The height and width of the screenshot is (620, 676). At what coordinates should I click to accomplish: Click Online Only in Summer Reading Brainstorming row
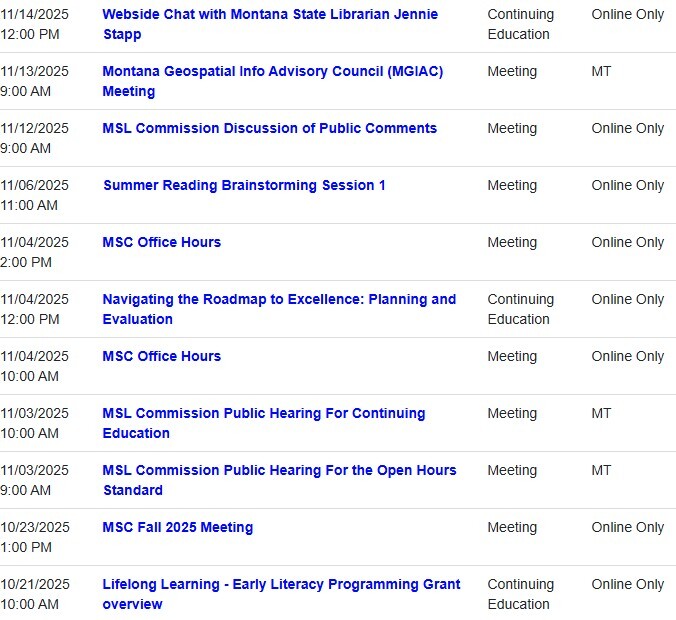tap(627, 186)
